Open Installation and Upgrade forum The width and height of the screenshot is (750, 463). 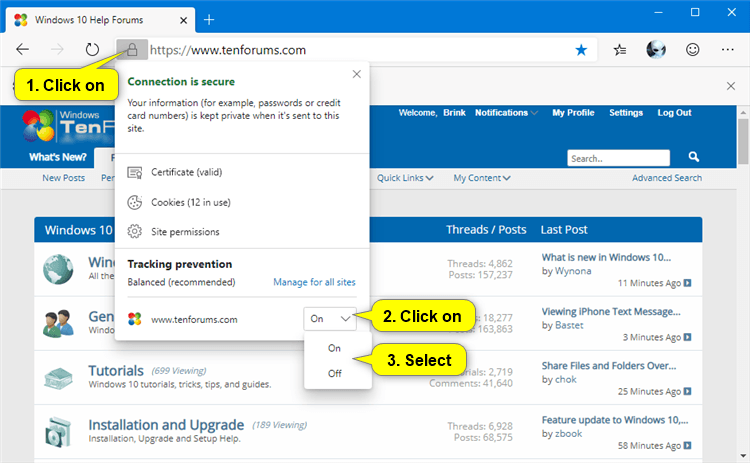166,425
